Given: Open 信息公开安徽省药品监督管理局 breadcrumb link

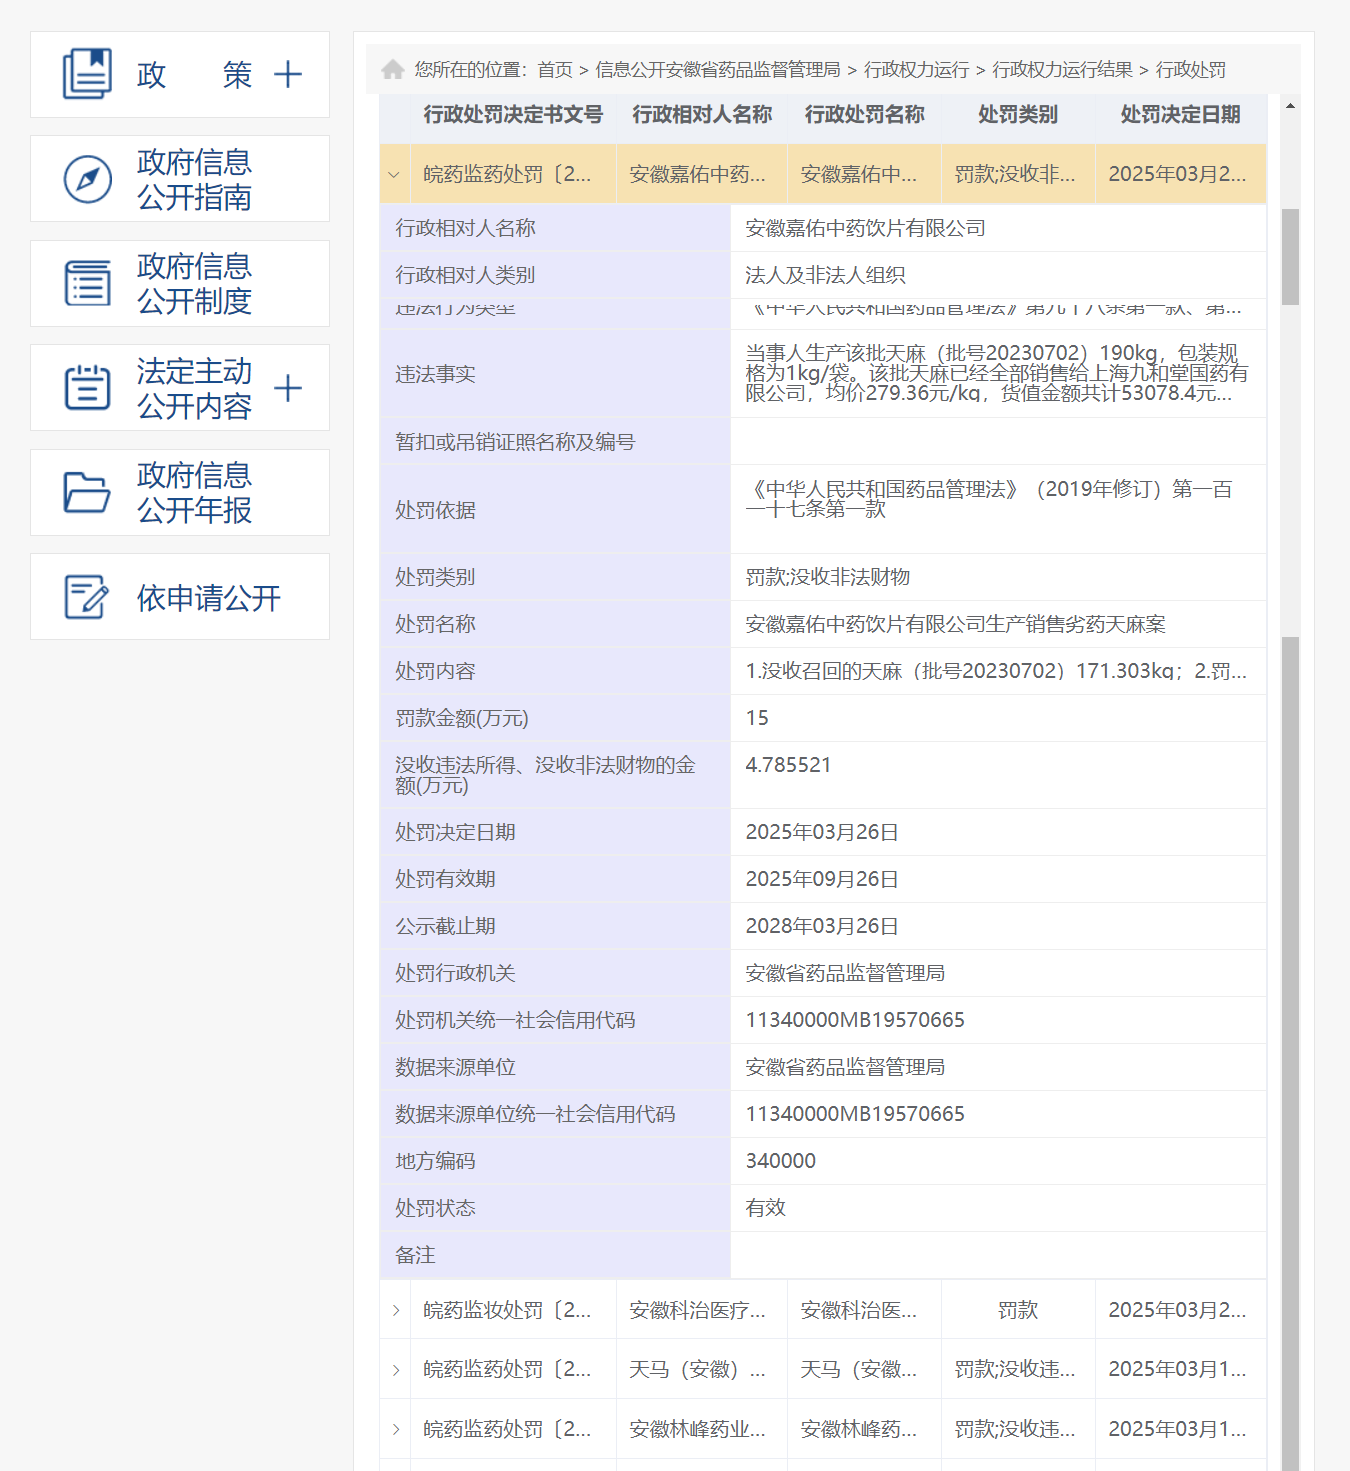Looking at the screenshot, I should [x=718, y=70].
